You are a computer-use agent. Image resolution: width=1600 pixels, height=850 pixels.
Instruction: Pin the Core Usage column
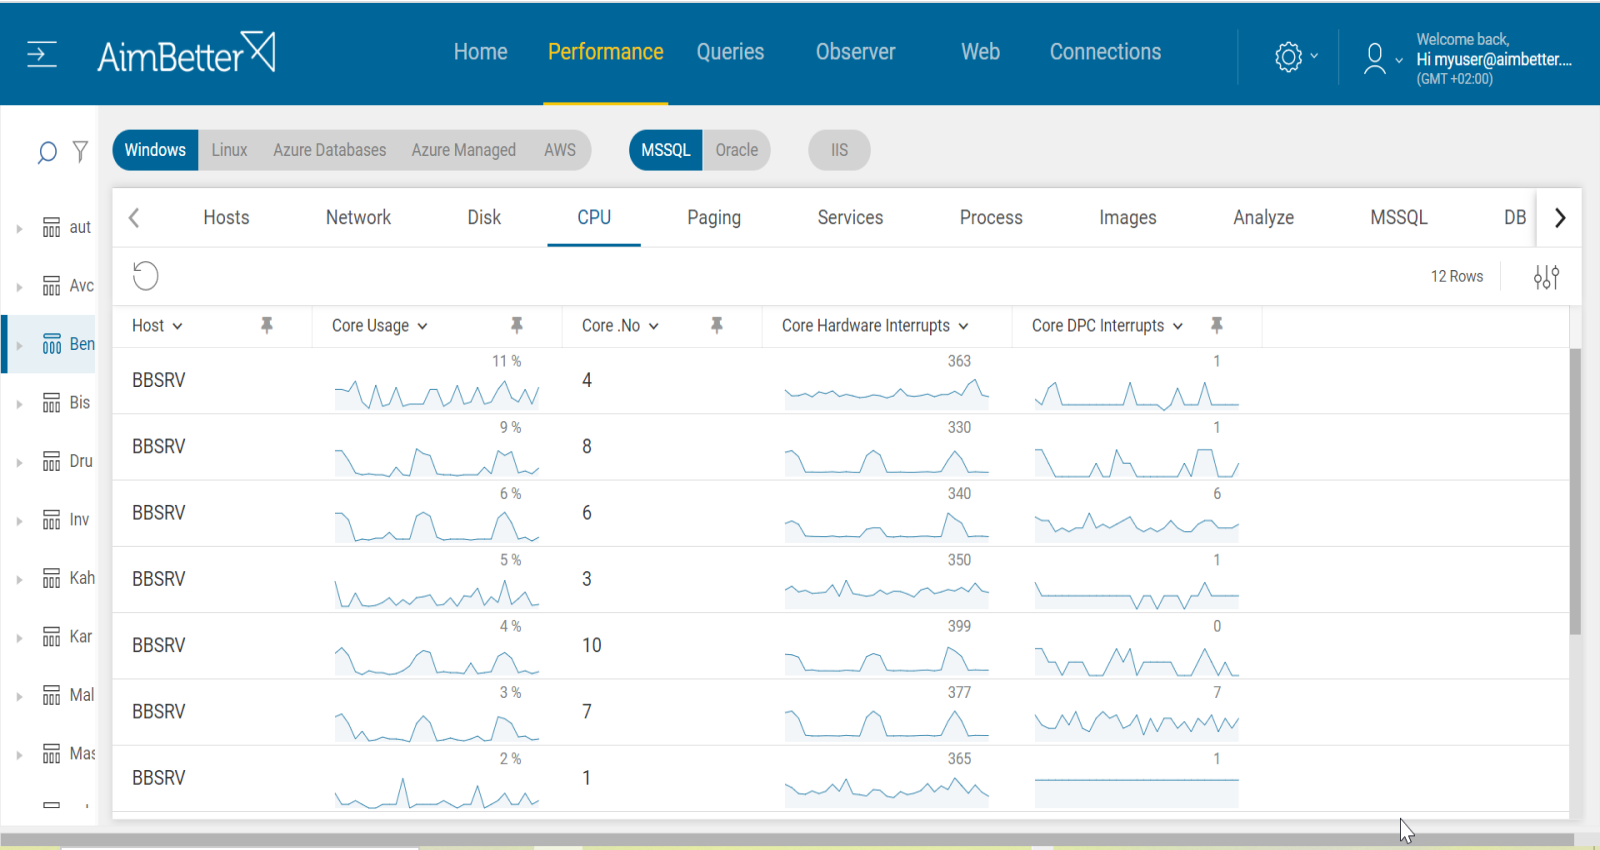pos(517,325)
